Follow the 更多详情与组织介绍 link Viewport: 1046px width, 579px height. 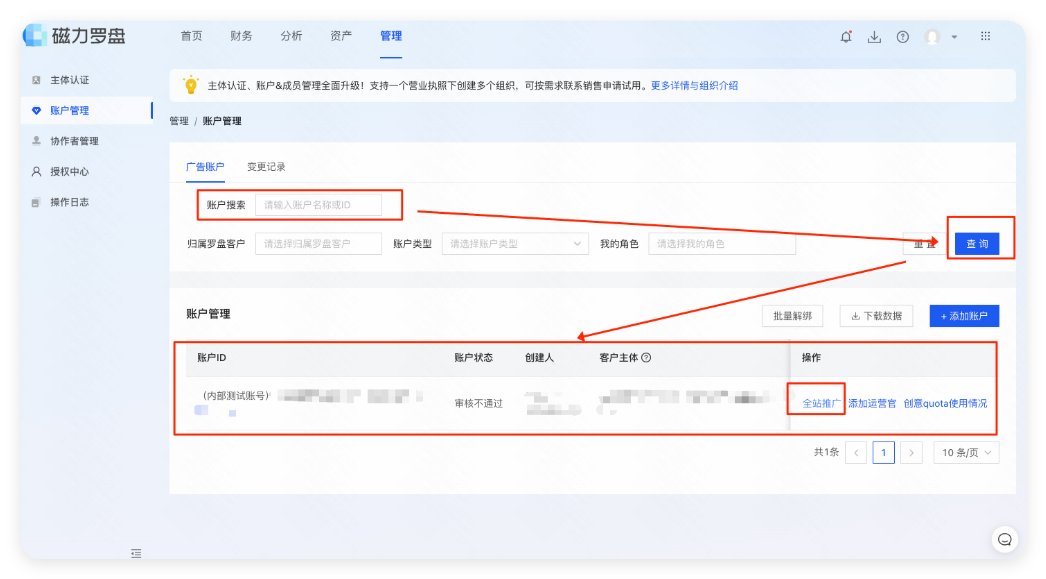coord(694,85)
